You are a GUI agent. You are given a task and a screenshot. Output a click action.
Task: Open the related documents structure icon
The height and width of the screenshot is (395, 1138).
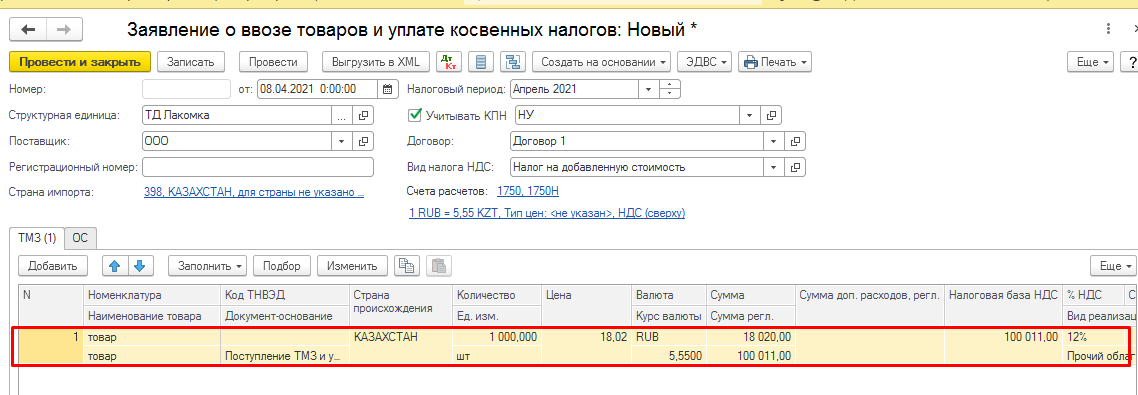coord(513,62)
